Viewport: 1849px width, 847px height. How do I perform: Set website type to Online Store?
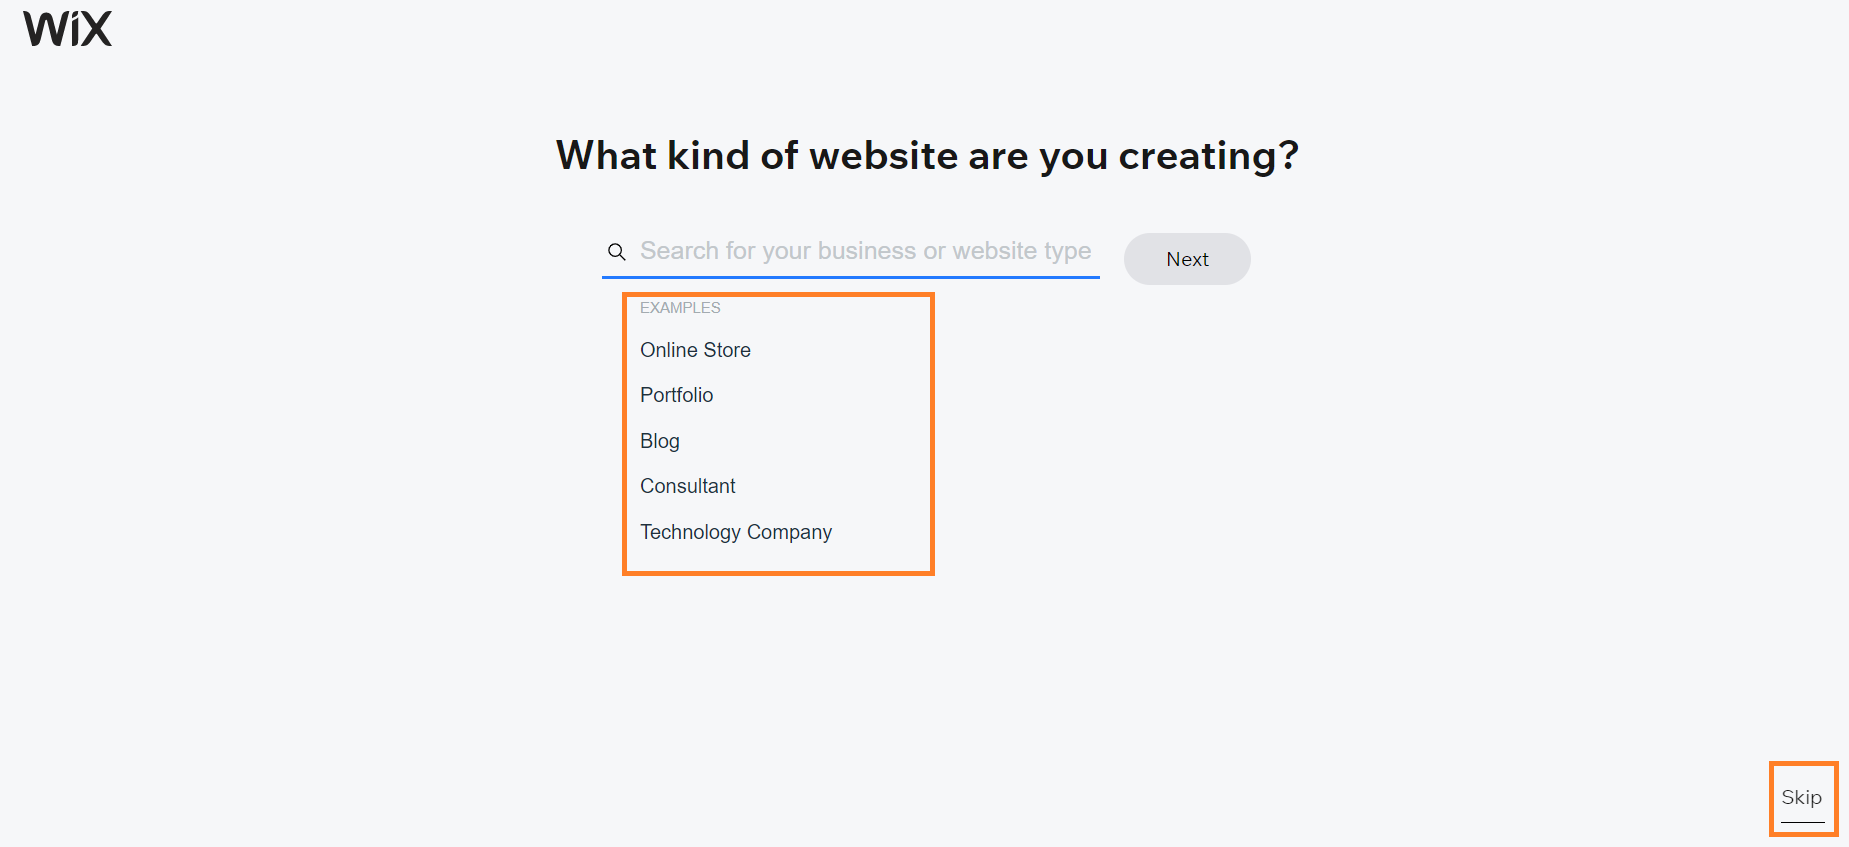695,350
